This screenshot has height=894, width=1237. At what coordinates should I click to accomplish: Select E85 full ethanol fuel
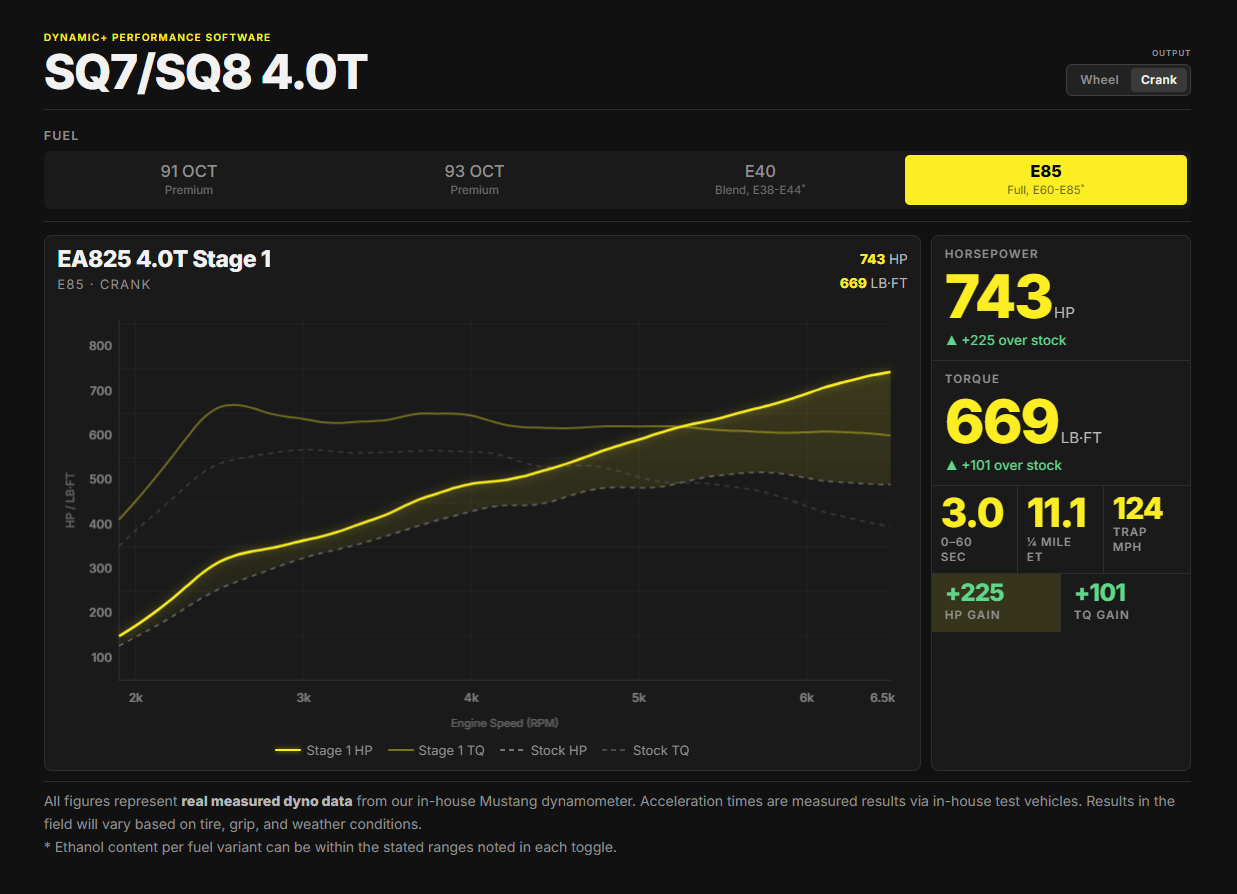click(x=1046, y=180)
